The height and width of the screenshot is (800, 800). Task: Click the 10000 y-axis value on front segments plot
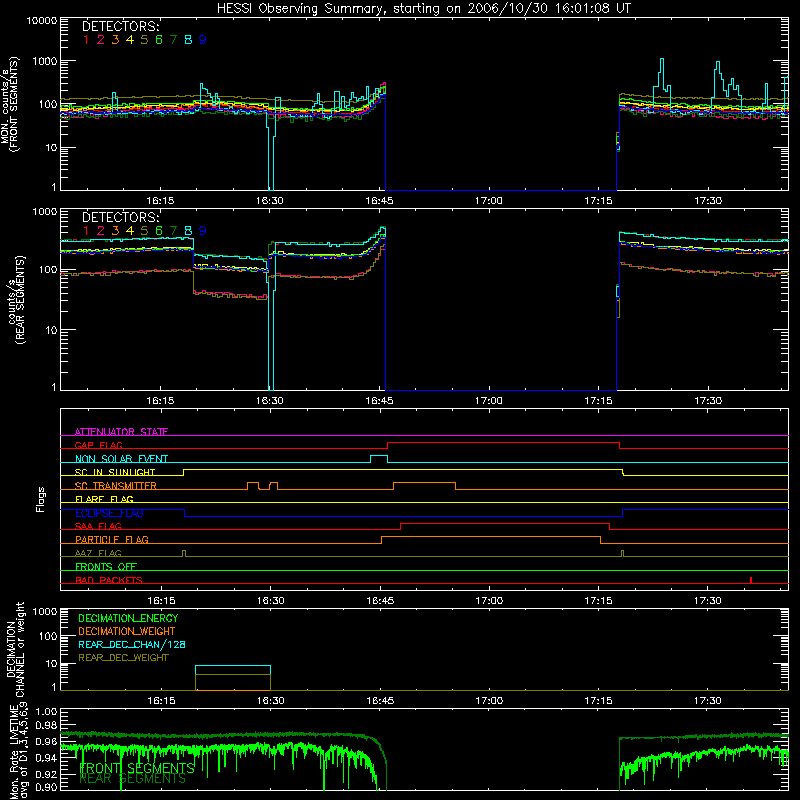(x=42, y=21)
